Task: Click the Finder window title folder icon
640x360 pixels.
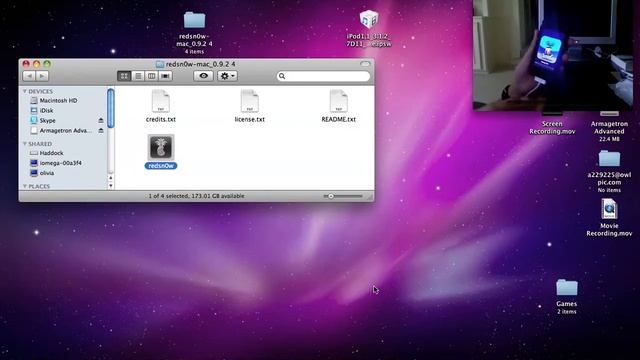Action: point(160,64)
